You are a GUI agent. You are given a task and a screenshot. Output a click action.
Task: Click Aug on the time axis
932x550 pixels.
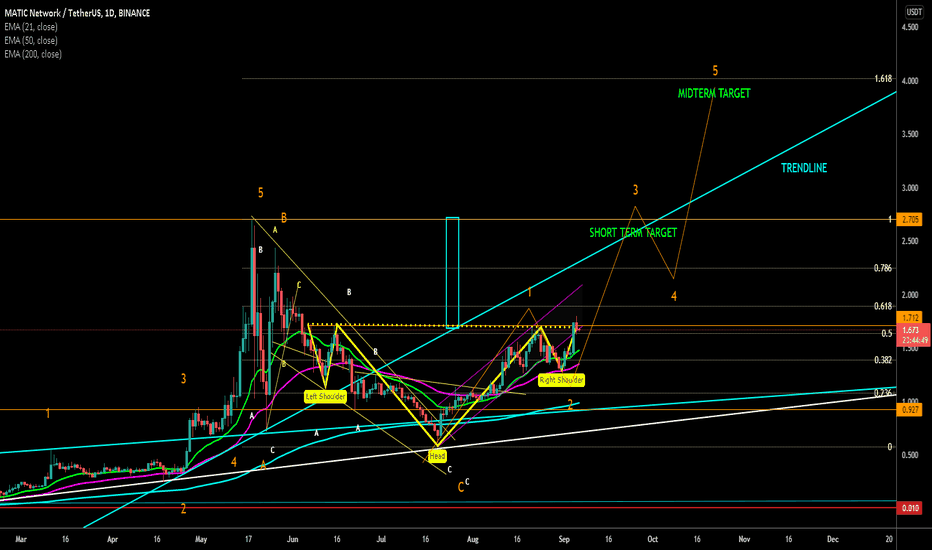pos(473,539)
